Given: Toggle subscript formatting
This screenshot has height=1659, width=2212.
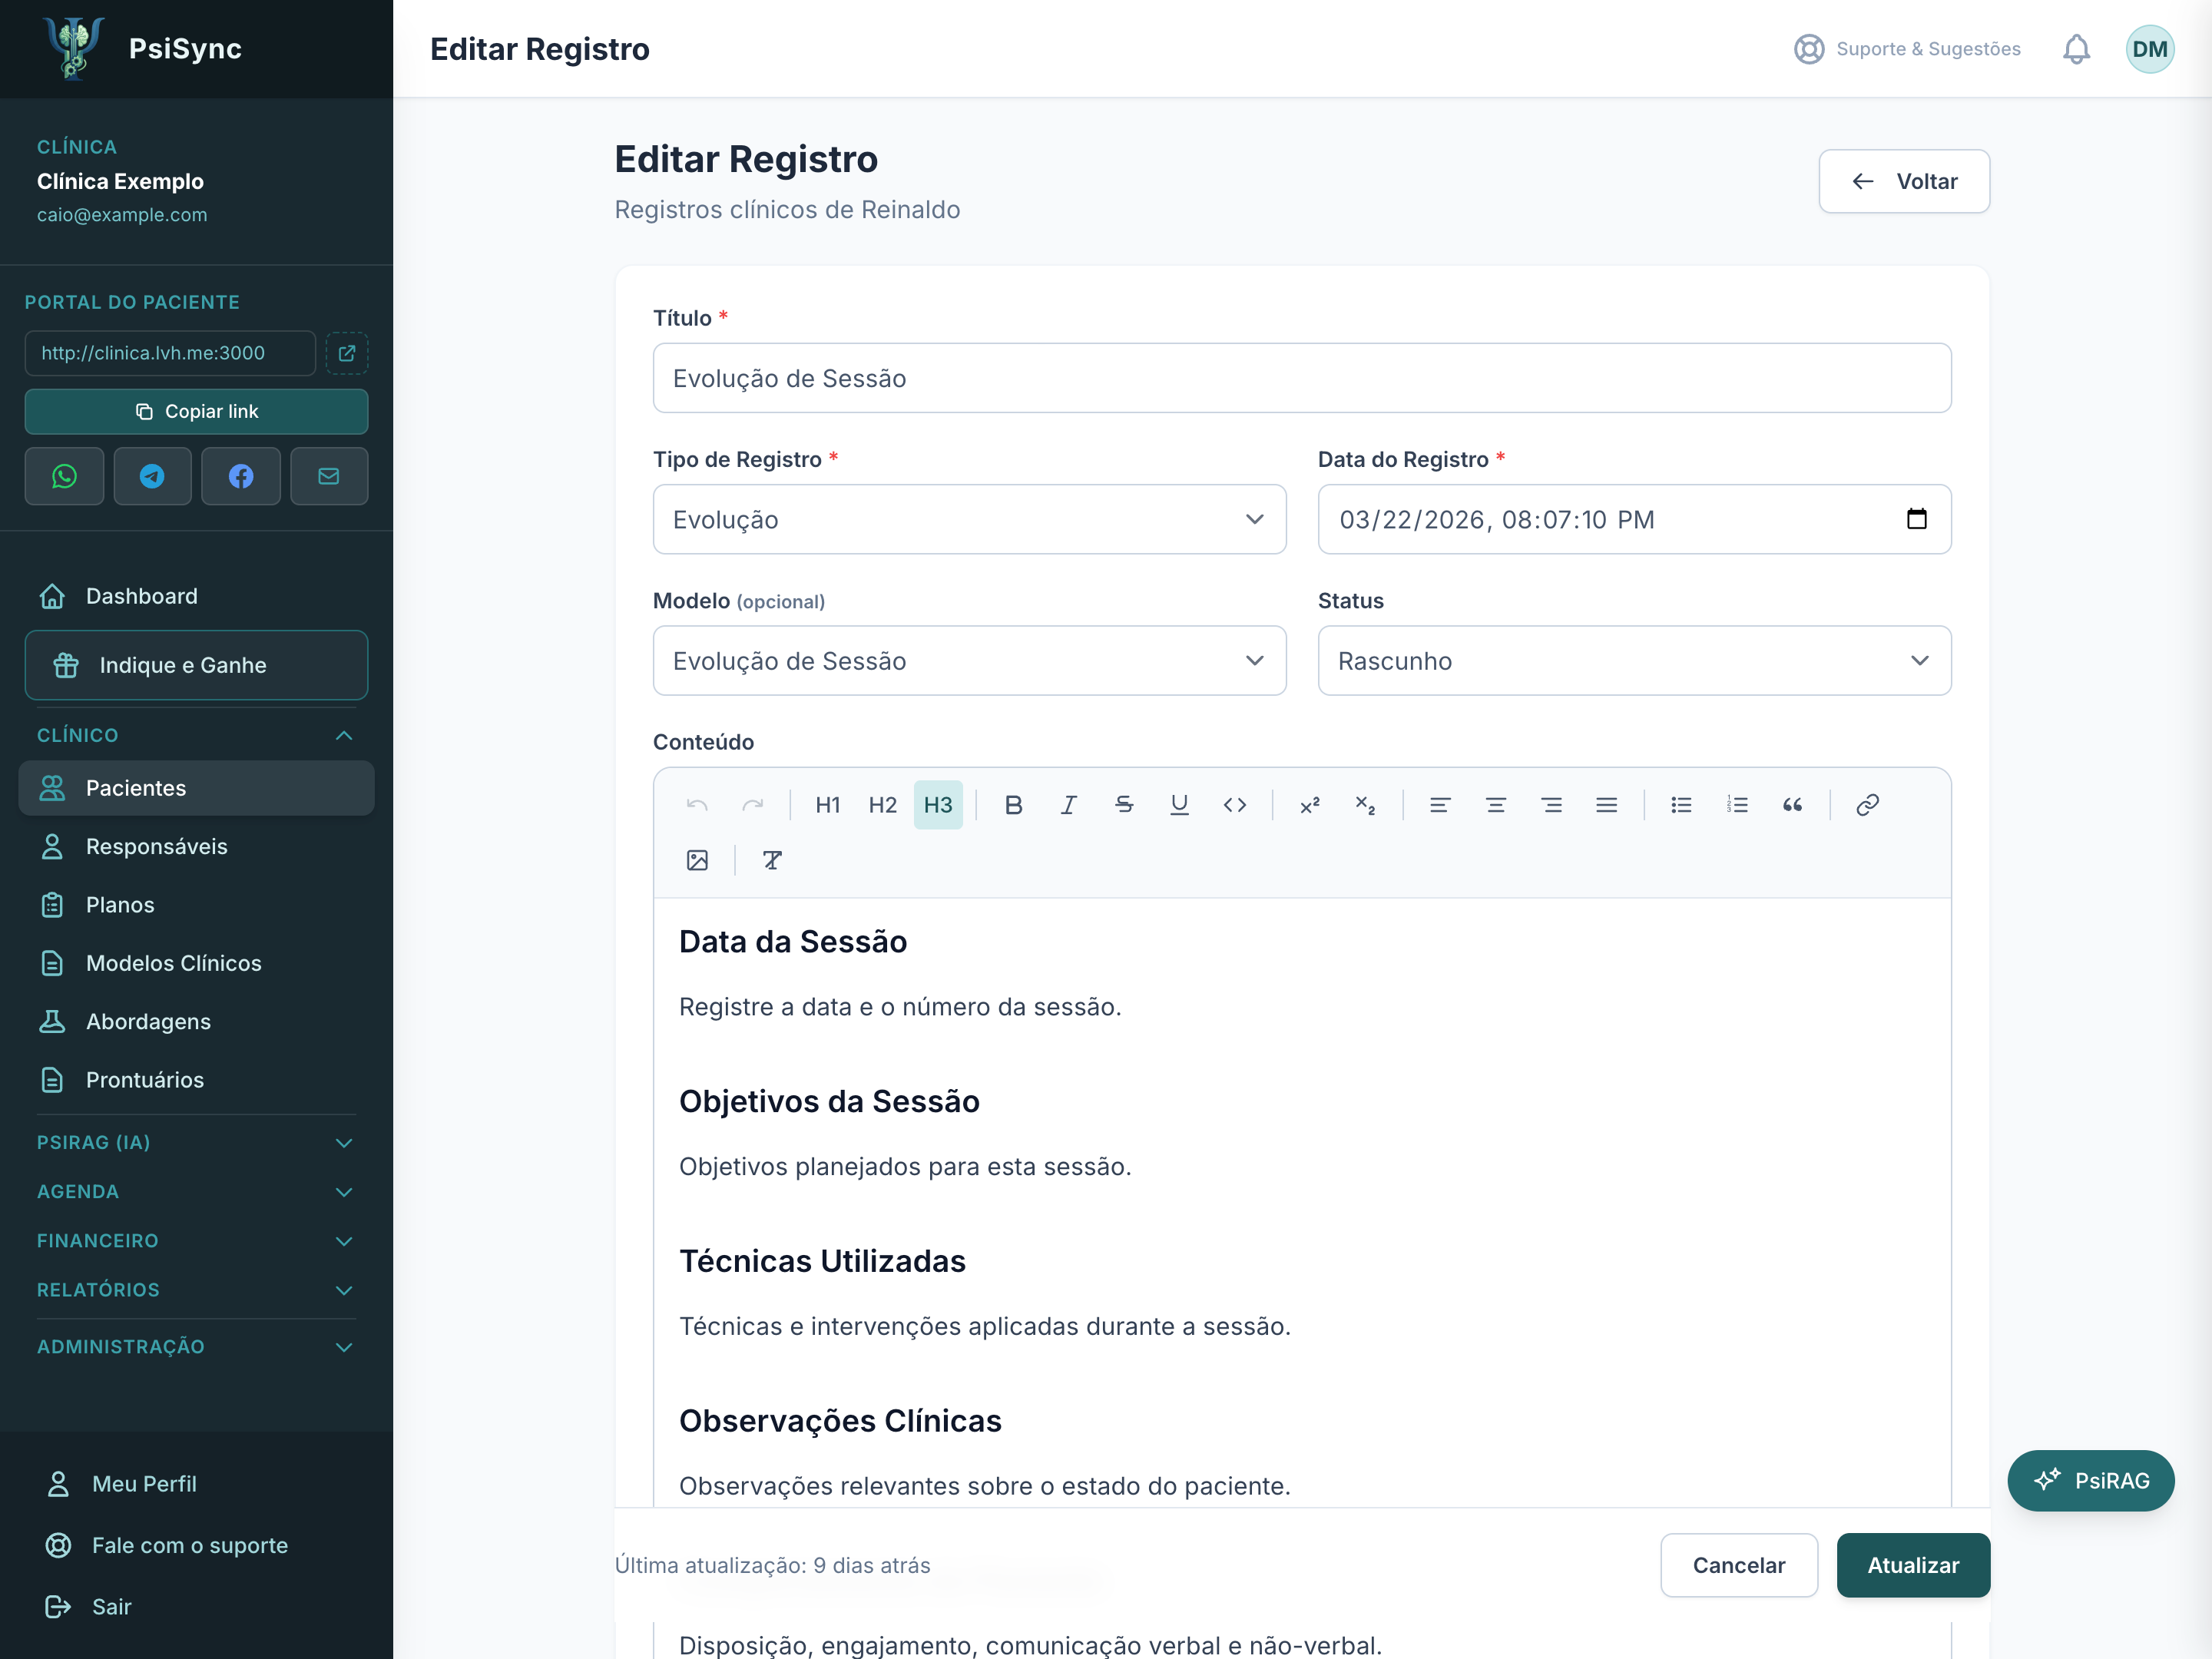Looking at the screenshot, I should (1365, 805).
